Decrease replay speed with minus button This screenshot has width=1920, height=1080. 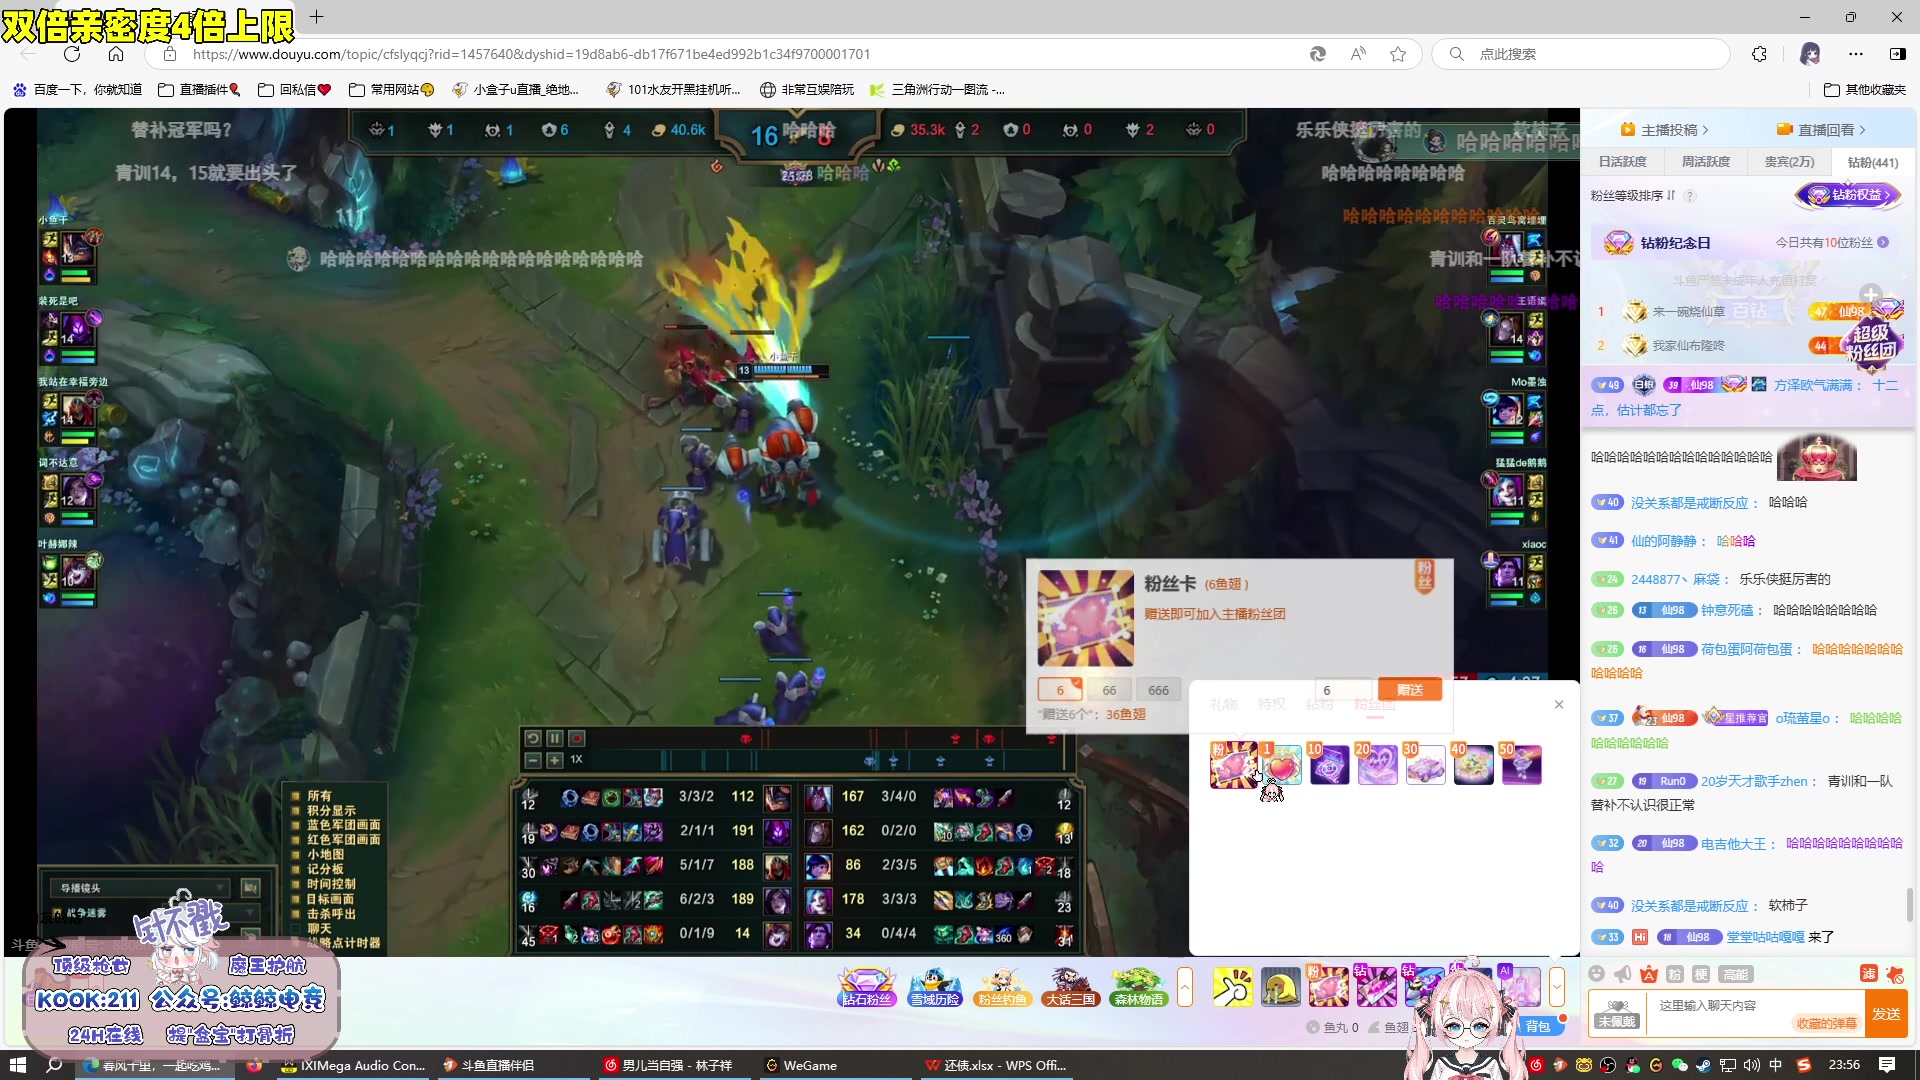point(533,760)
